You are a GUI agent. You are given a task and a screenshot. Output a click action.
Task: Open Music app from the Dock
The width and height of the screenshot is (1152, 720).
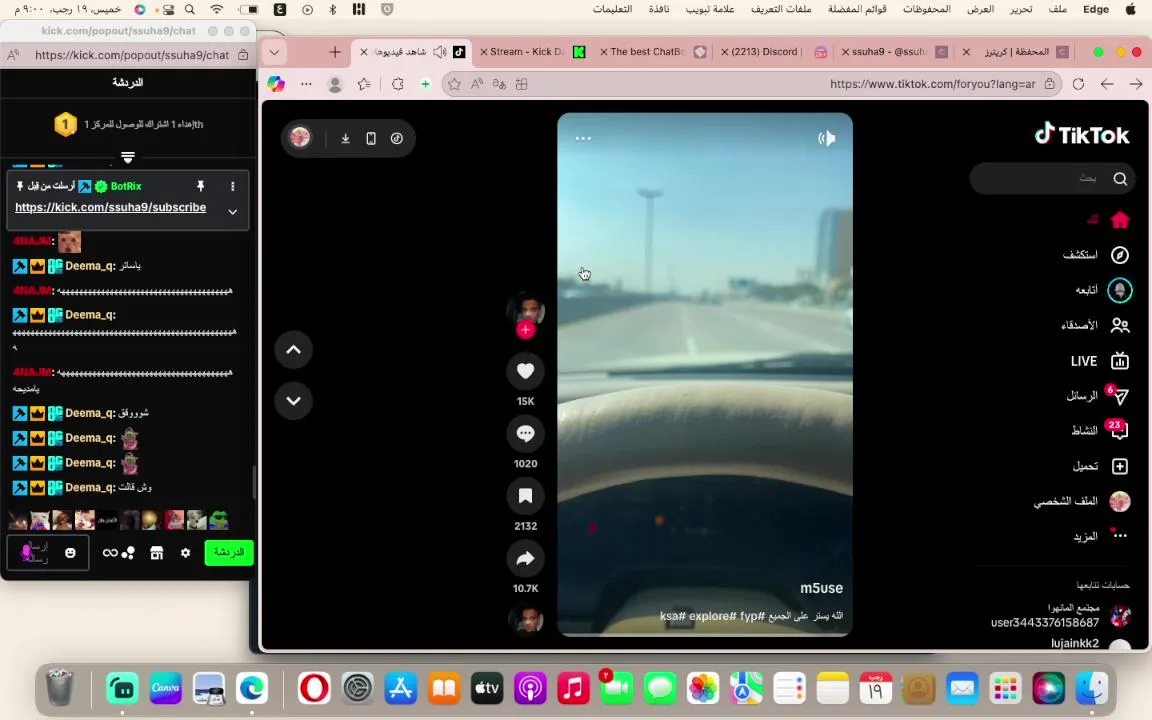point(574,688)
